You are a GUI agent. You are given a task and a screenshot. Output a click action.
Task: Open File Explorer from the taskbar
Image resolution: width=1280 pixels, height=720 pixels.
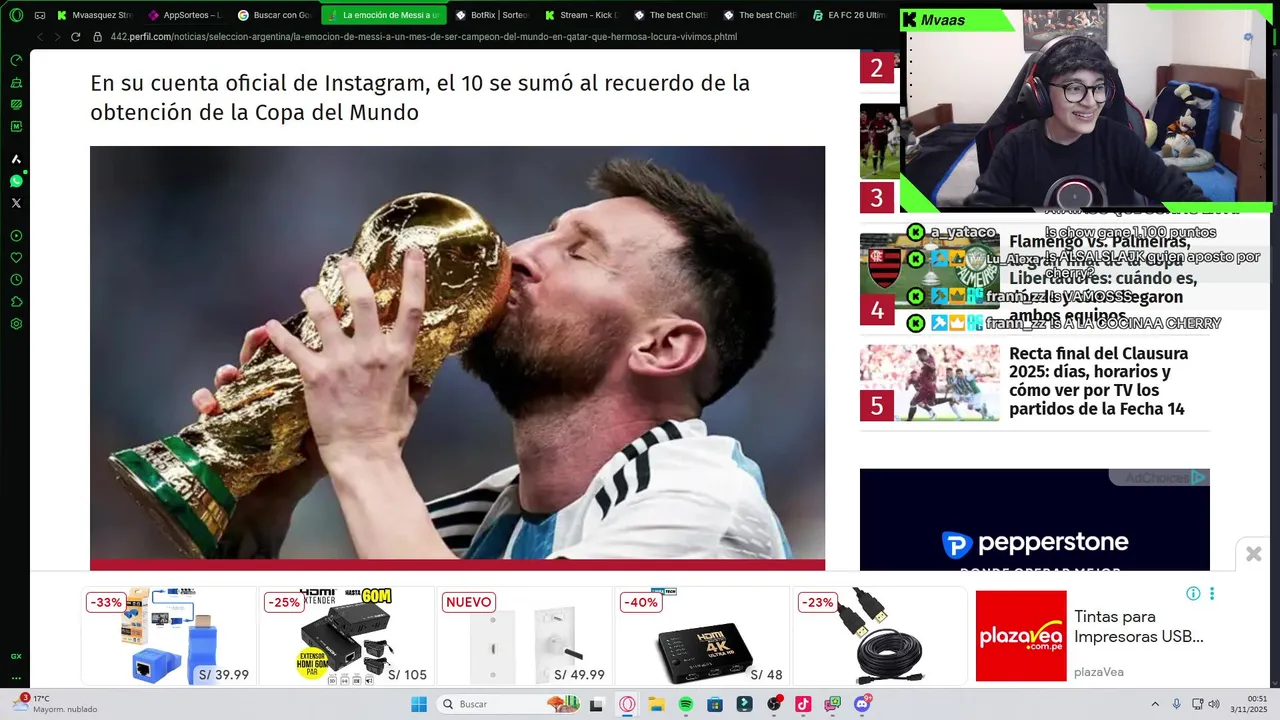tap(656, 704)
